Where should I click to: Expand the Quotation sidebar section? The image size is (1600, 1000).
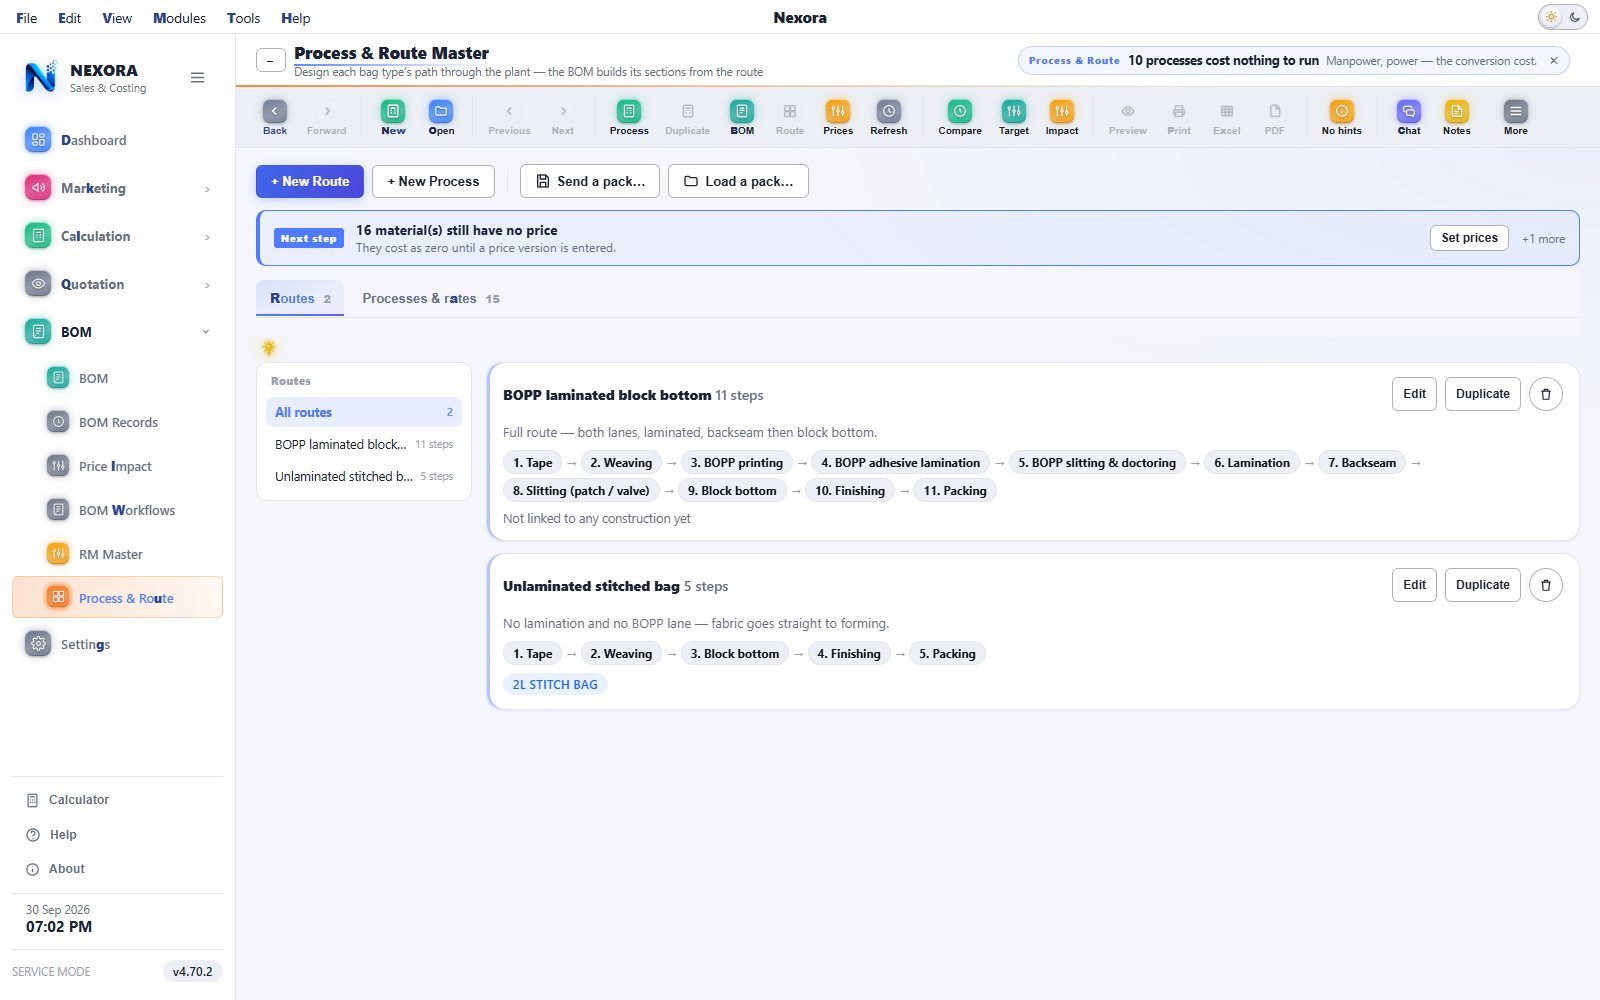tap(207, 285)
